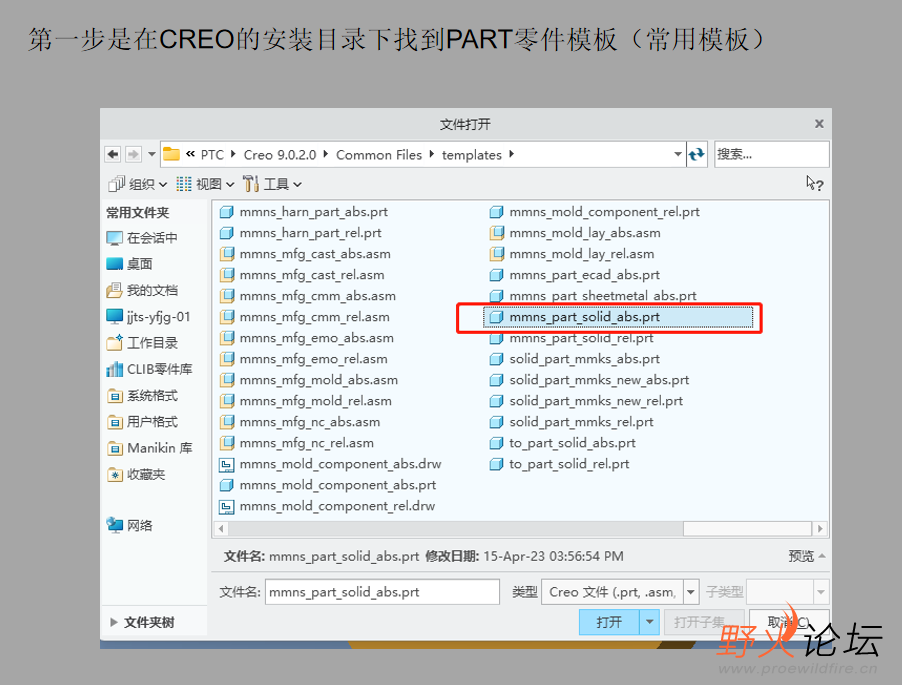The image size is (902, 685).
Task: Select Creo 9.0.2.0 in breadcrumb path
Action: pos(280,155)
